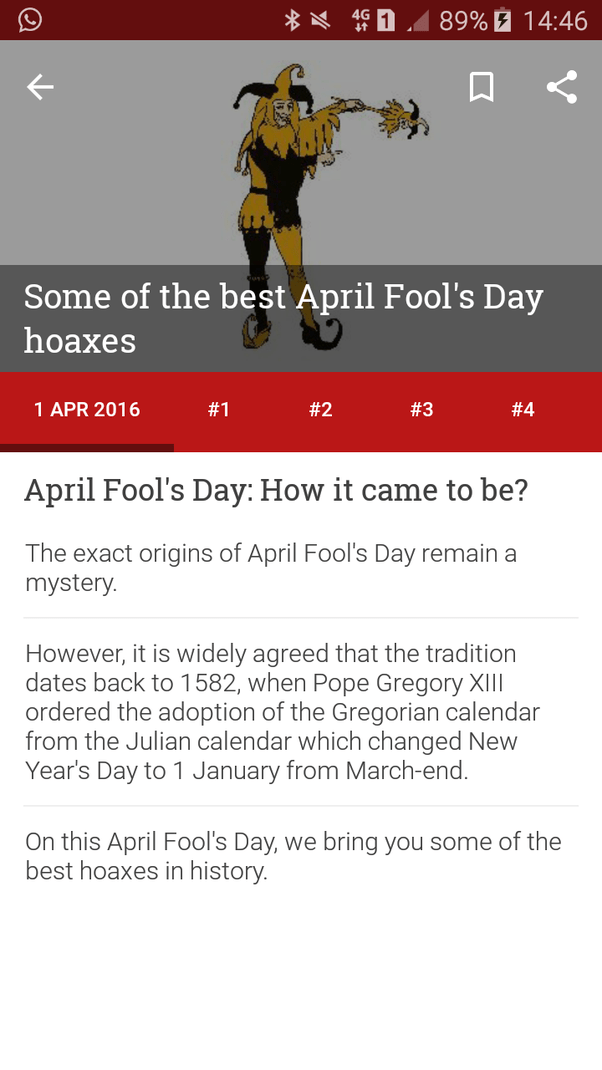Tap the WhatsApp notification icon
602x1070 pixels.
pyautogui.click(x=30, y=20)
